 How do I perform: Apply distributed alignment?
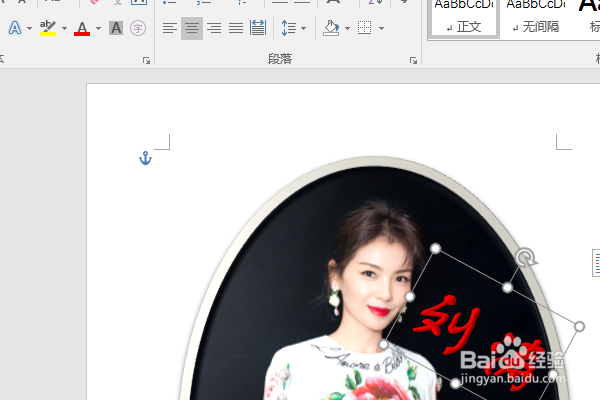(258, 28)
